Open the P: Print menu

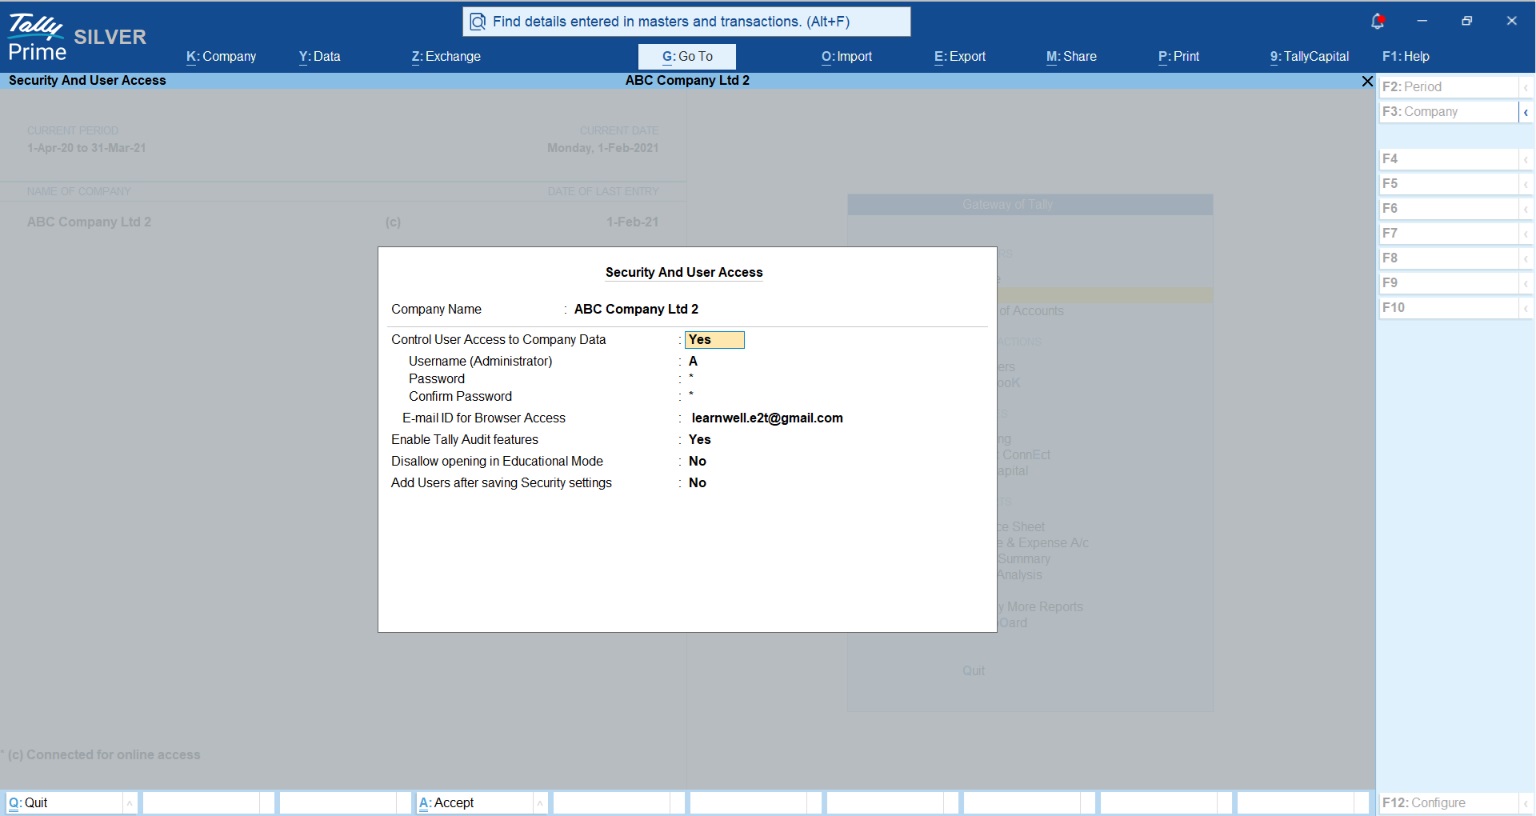coord(1179,57)
